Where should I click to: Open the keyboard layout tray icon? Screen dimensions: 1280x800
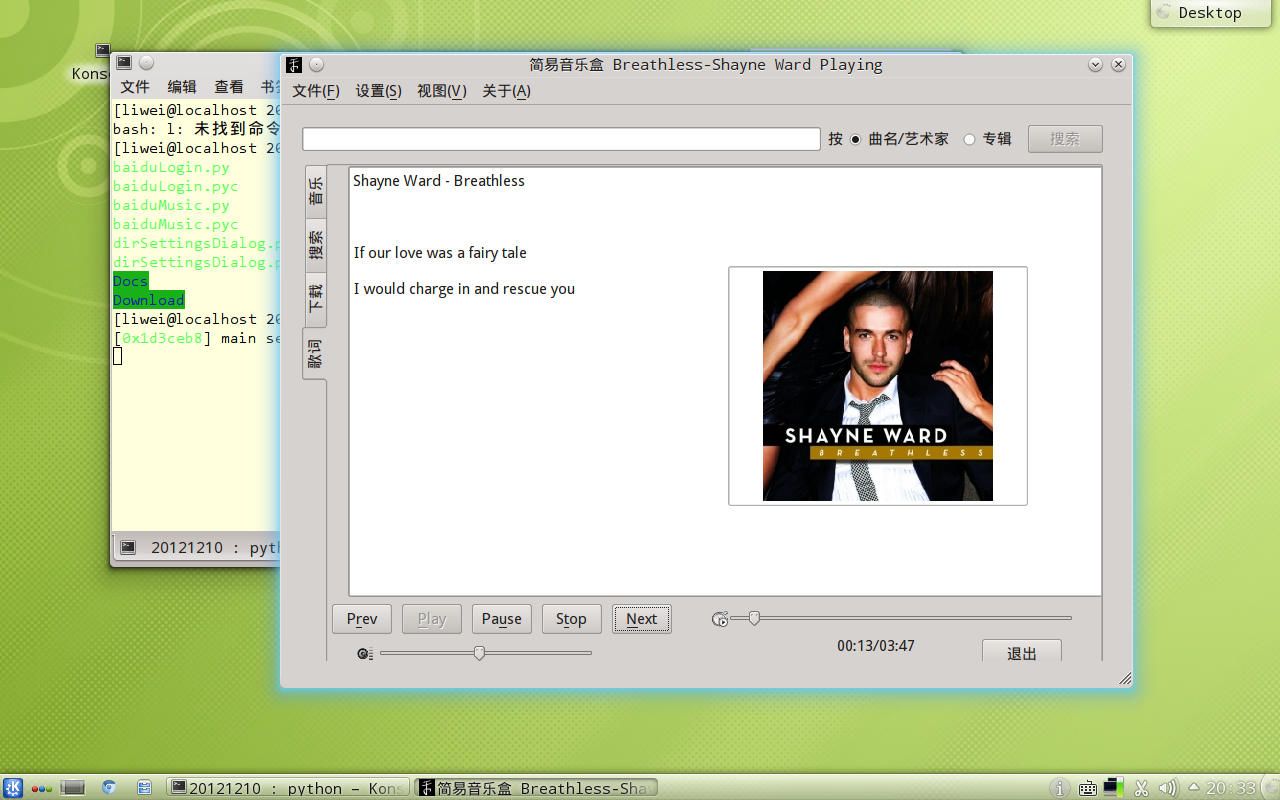click(x=1088, y=788)
